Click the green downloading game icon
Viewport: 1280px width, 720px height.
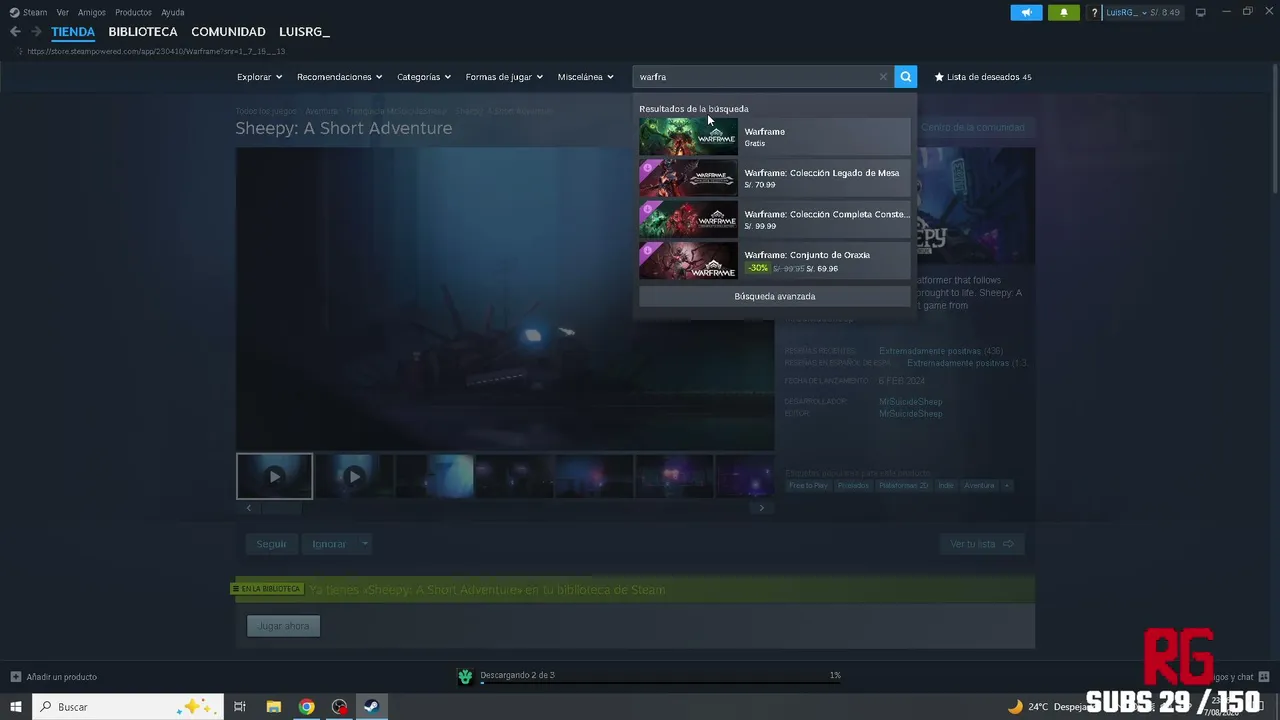tap(465, 677)
